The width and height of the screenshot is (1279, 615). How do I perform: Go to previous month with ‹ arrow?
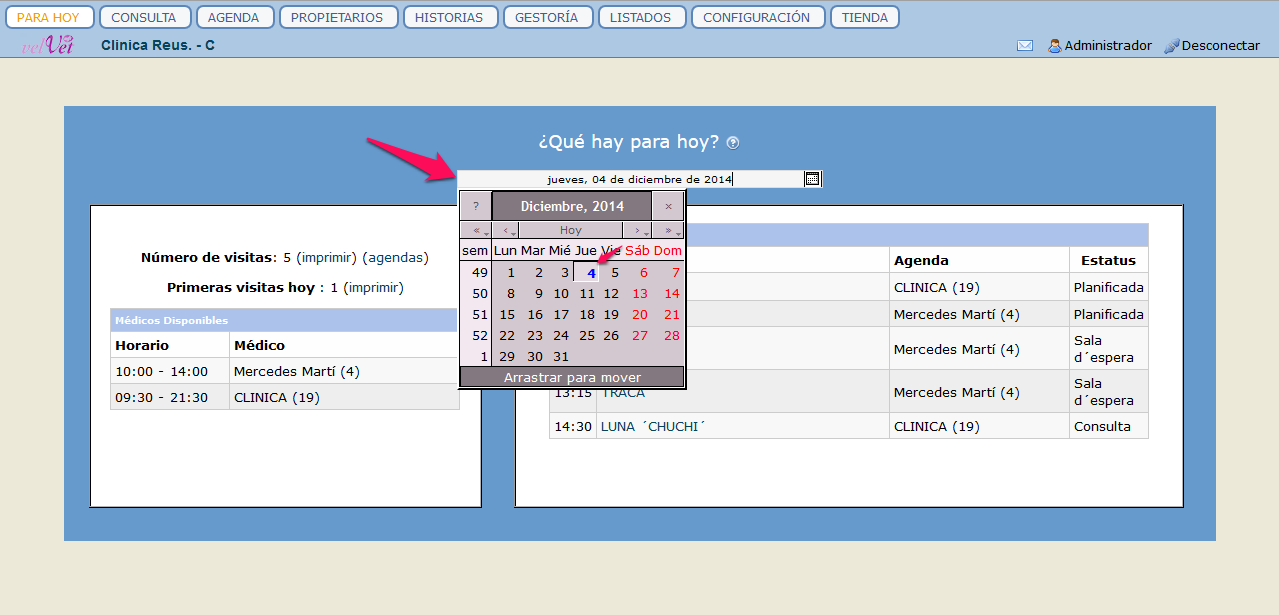click(x=506, y=230)
